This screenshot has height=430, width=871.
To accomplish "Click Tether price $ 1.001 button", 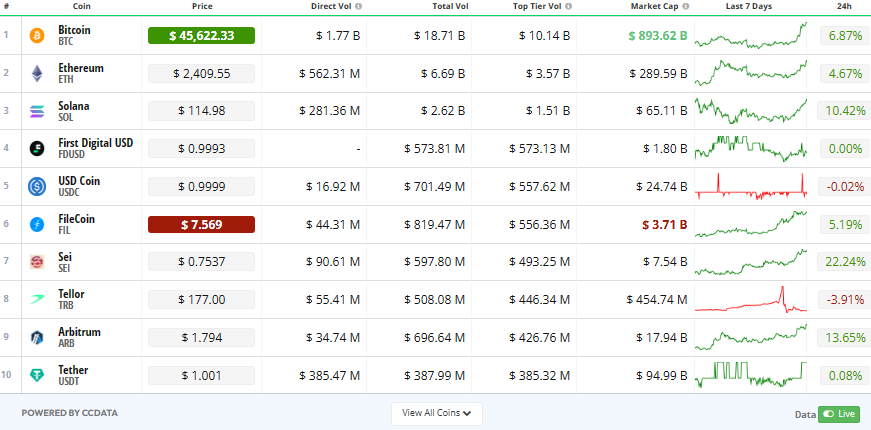I will 201,376.
